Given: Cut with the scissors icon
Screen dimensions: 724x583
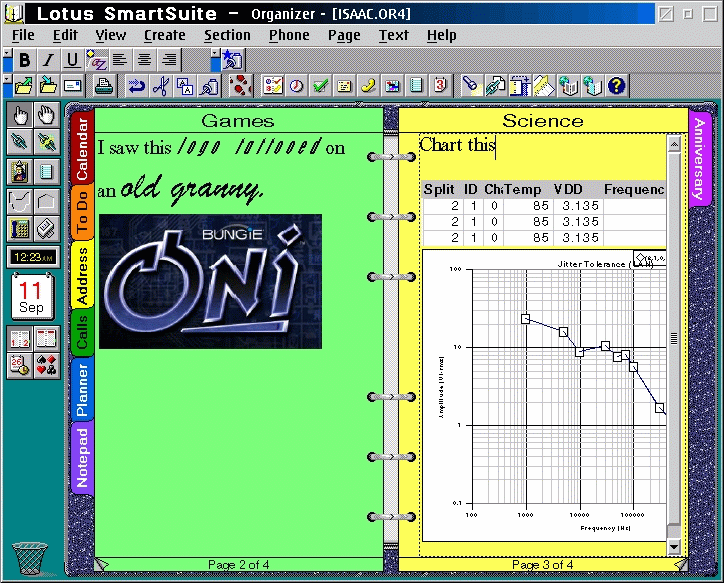Looking at the screenshot, I should (161, 86).
